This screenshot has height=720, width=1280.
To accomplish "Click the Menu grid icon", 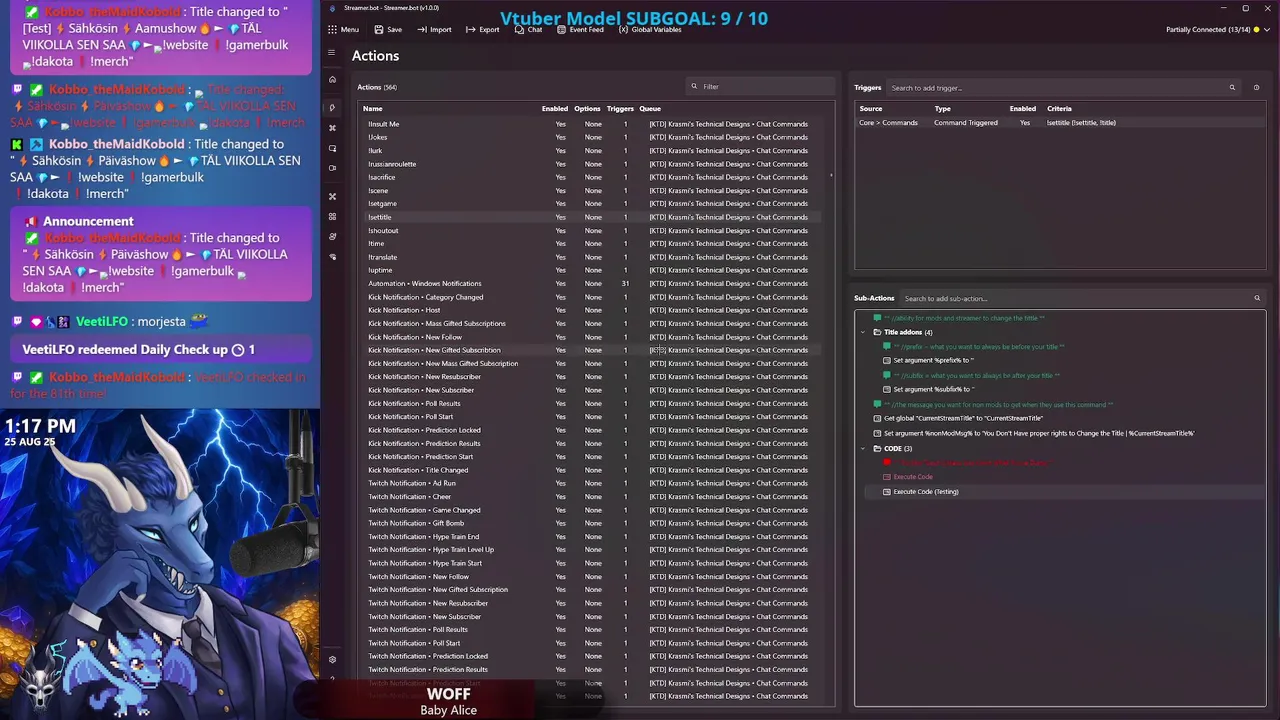I will pos(332,30).
